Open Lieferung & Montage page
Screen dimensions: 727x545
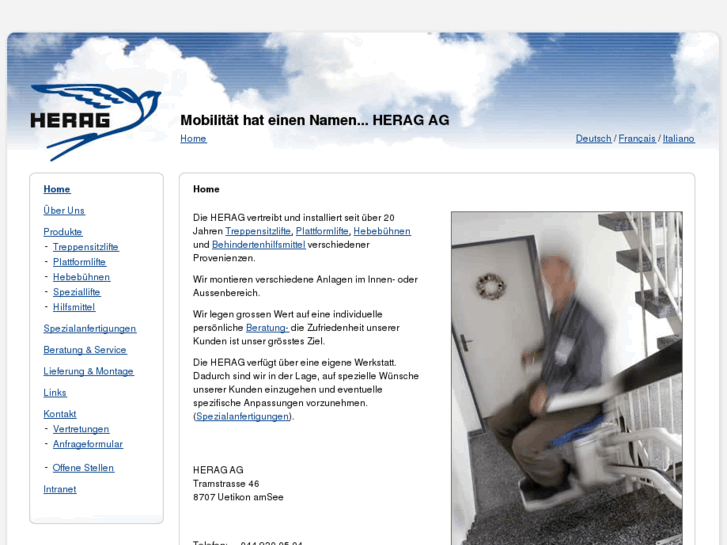tap(89, 372)
